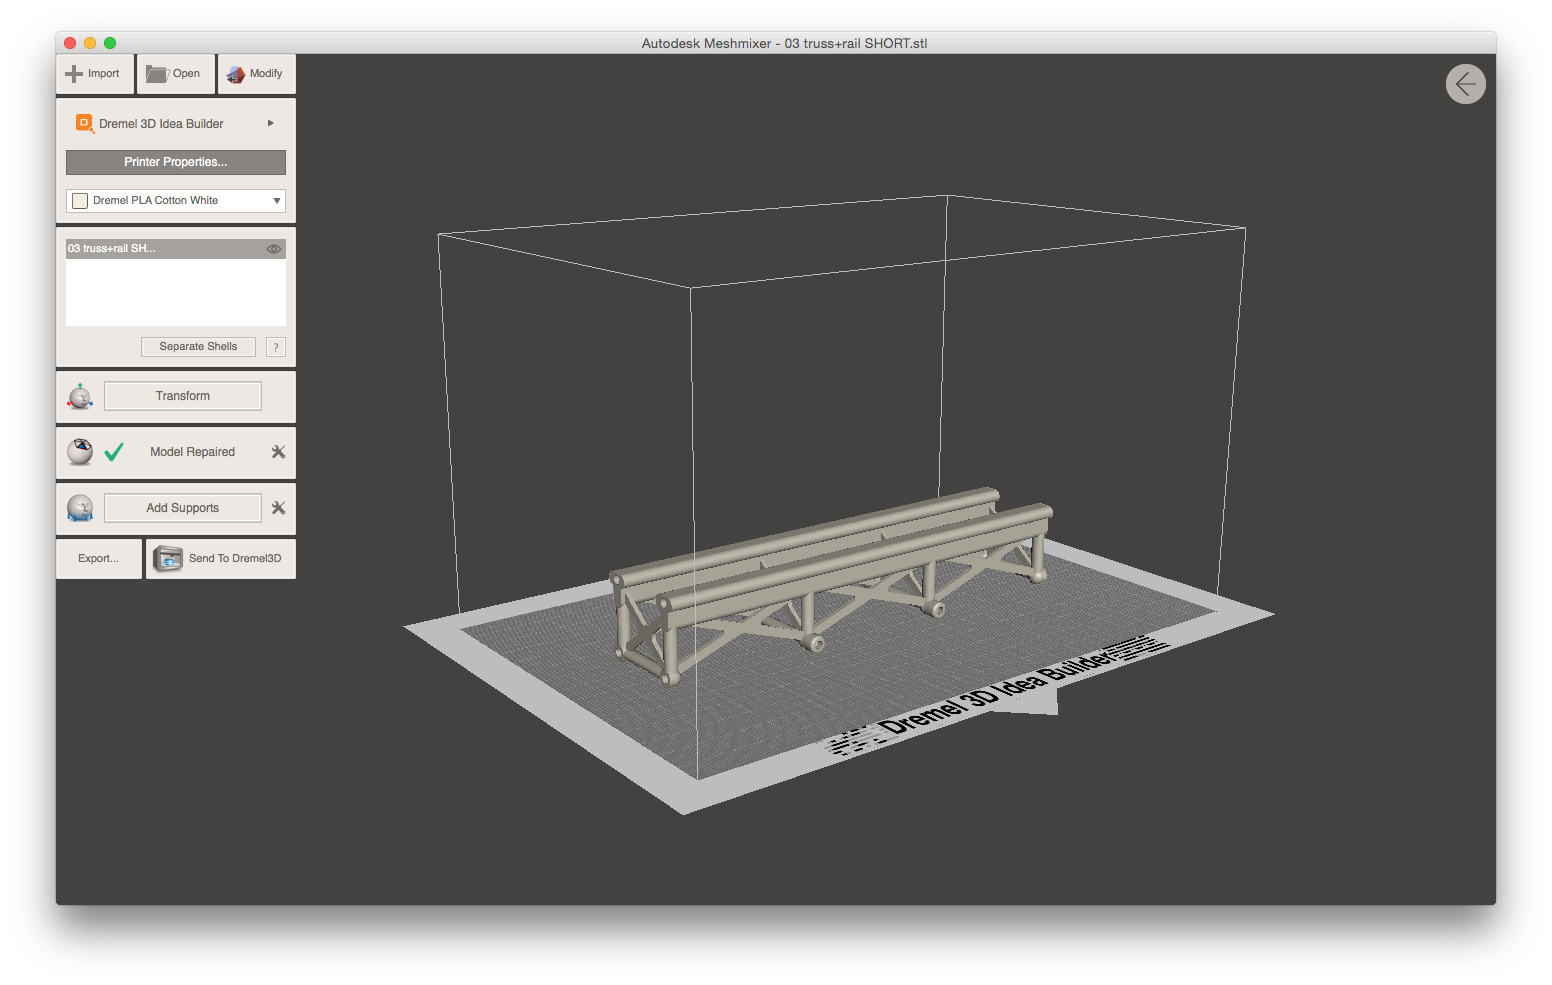
Task: Click Add Supports
Action: [x=183, y=508]
